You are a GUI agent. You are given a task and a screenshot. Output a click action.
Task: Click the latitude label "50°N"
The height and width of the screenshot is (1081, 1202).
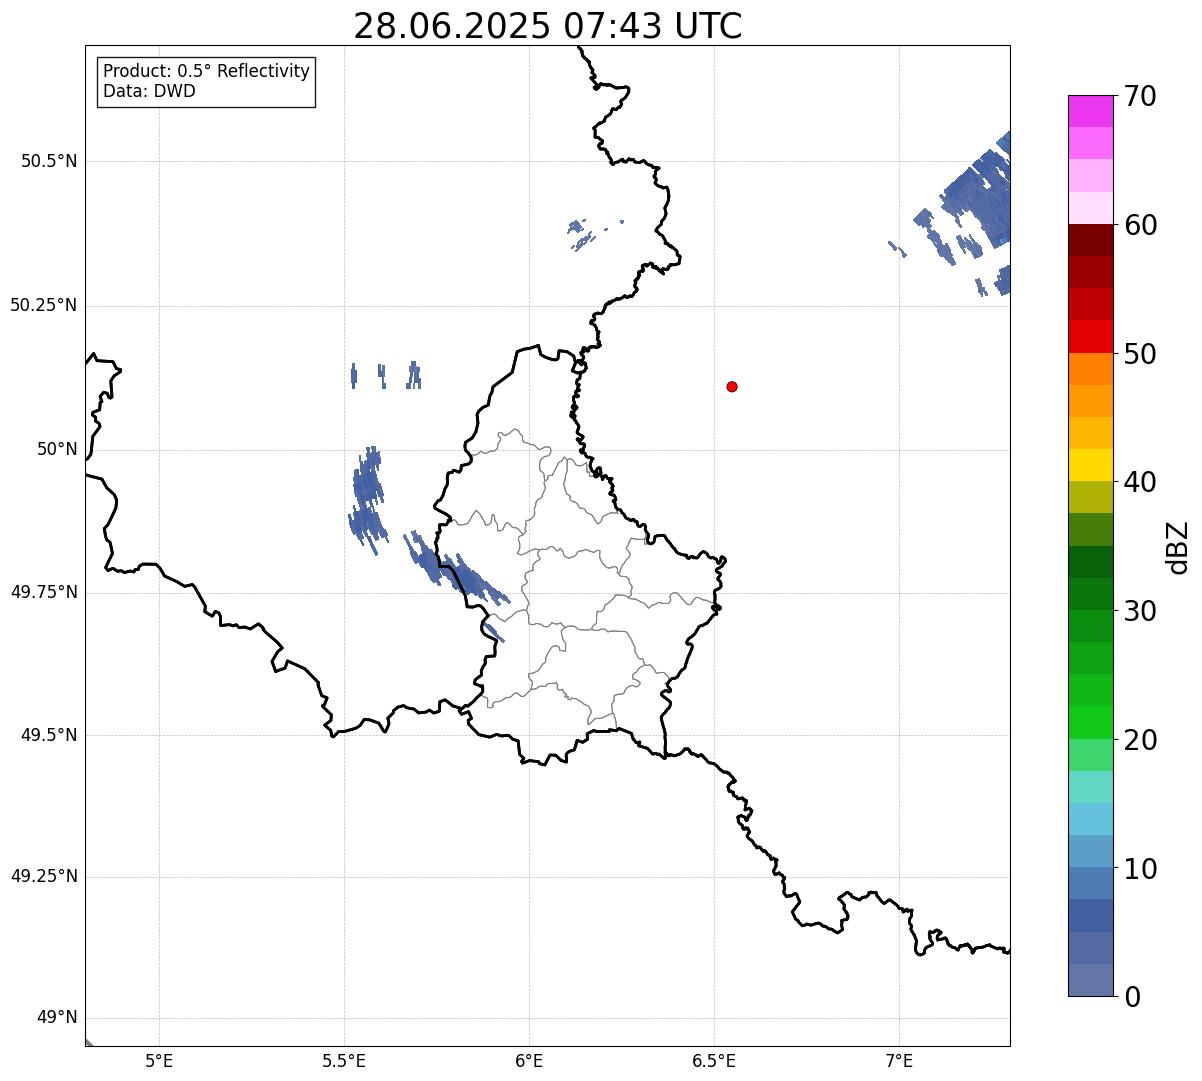click(57, 450)
